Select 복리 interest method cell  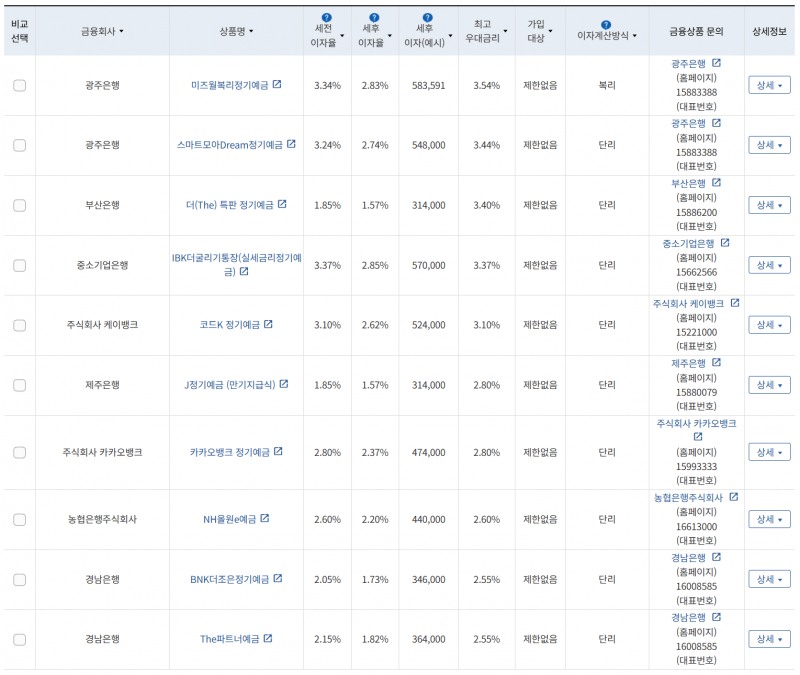[x=607, y=85]
